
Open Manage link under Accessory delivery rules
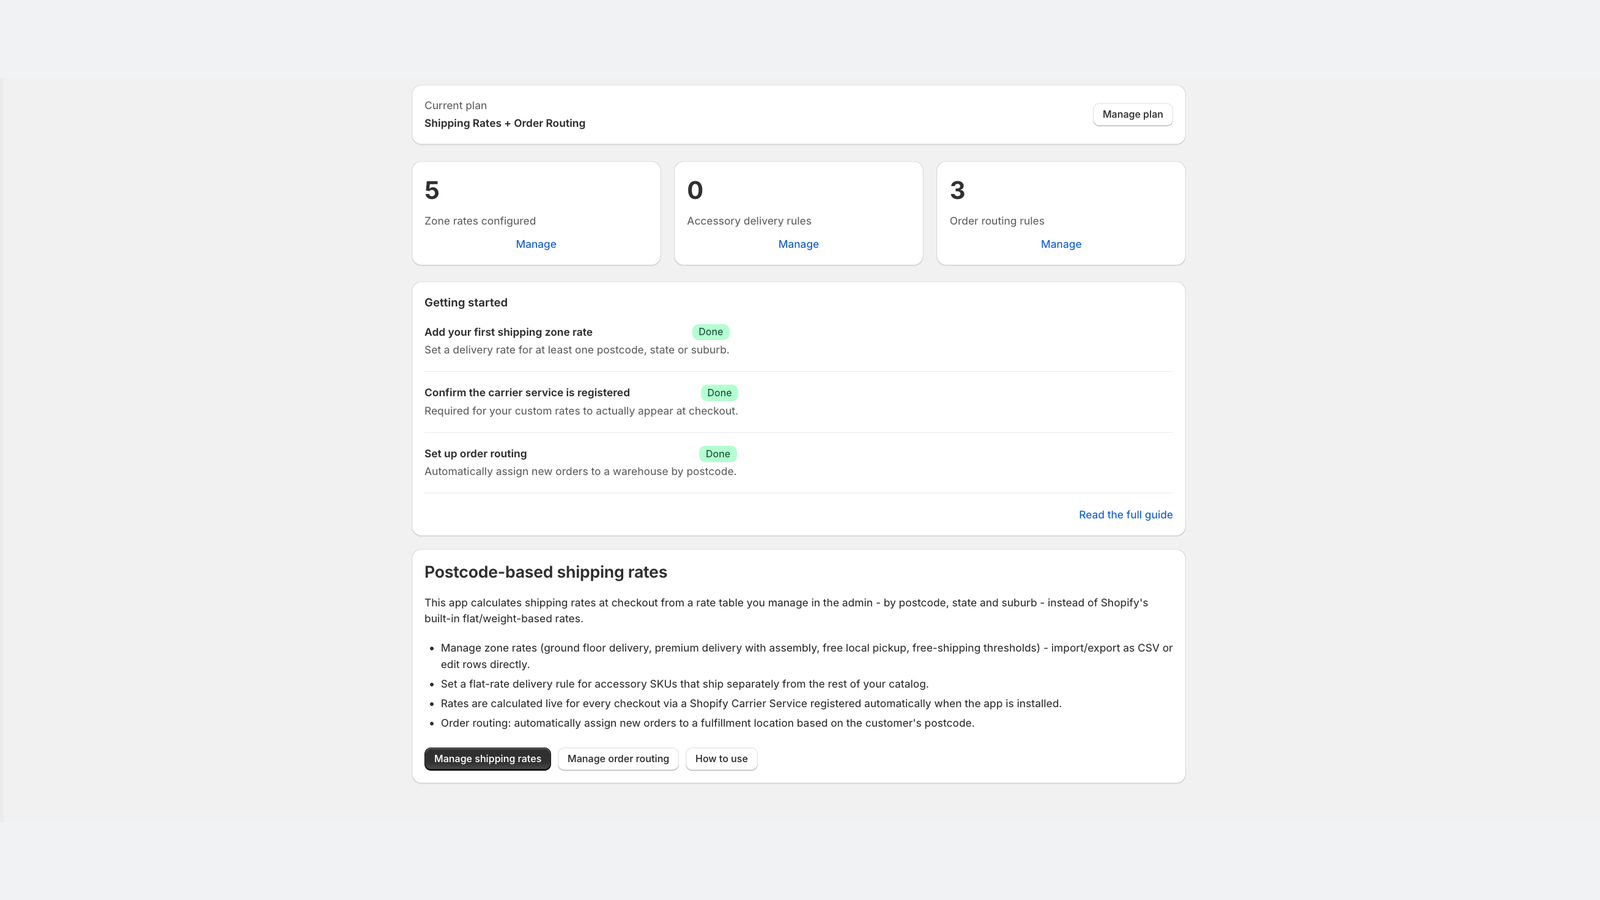[798, 244]
